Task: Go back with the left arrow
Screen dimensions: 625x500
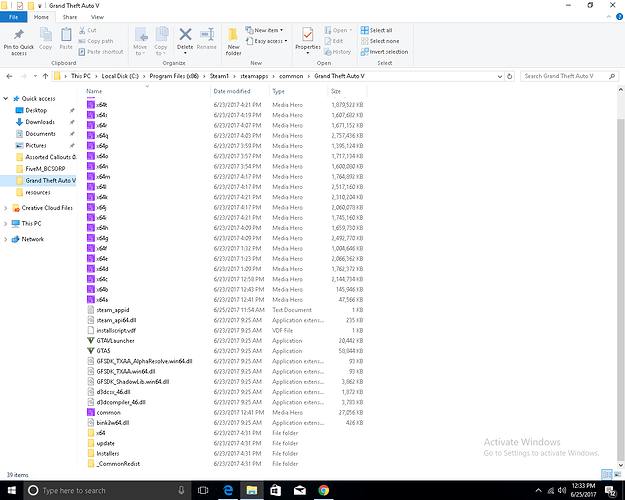Action: tap(10, 76)
